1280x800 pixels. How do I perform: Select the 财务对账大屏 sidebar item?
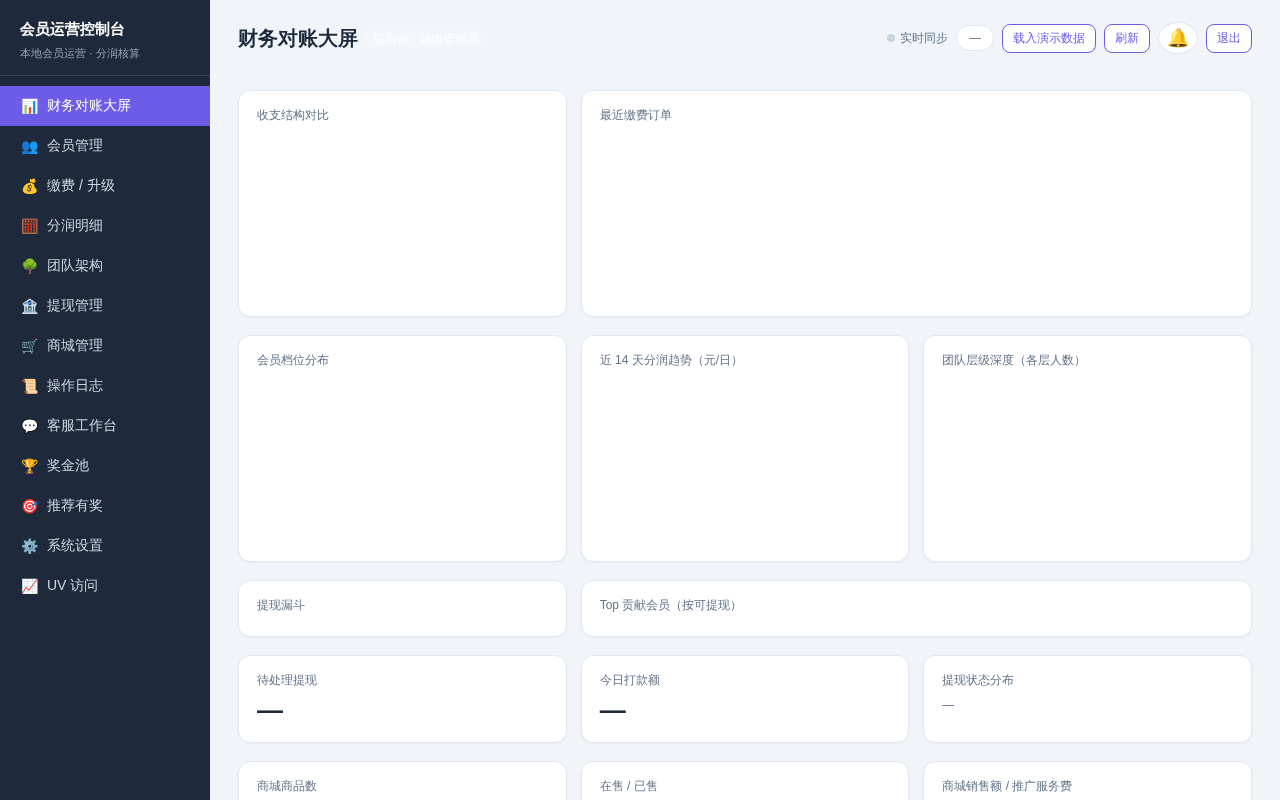pos(105,106)
